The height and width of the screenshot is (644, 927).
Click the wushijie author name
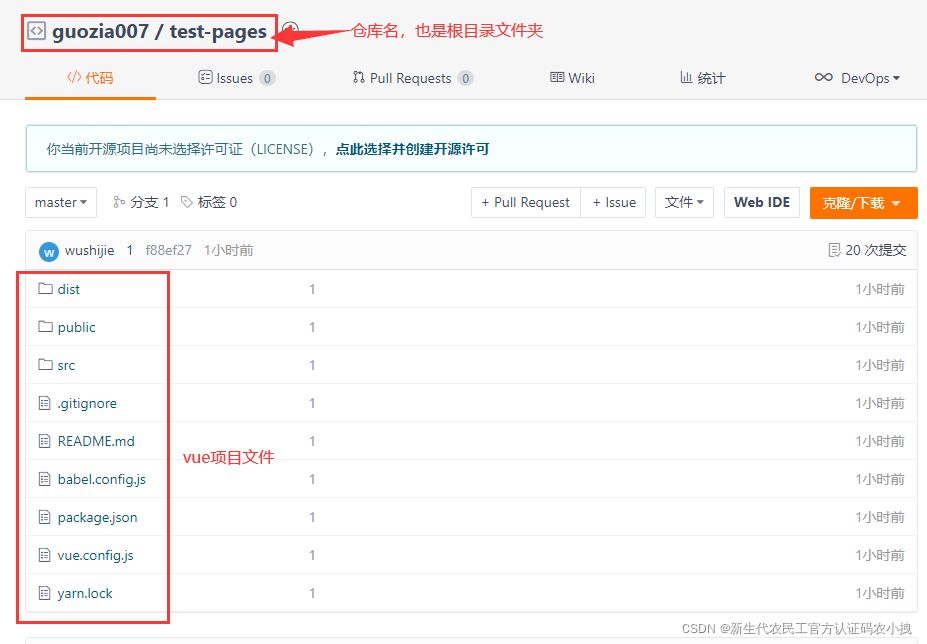tap(89, 251)
